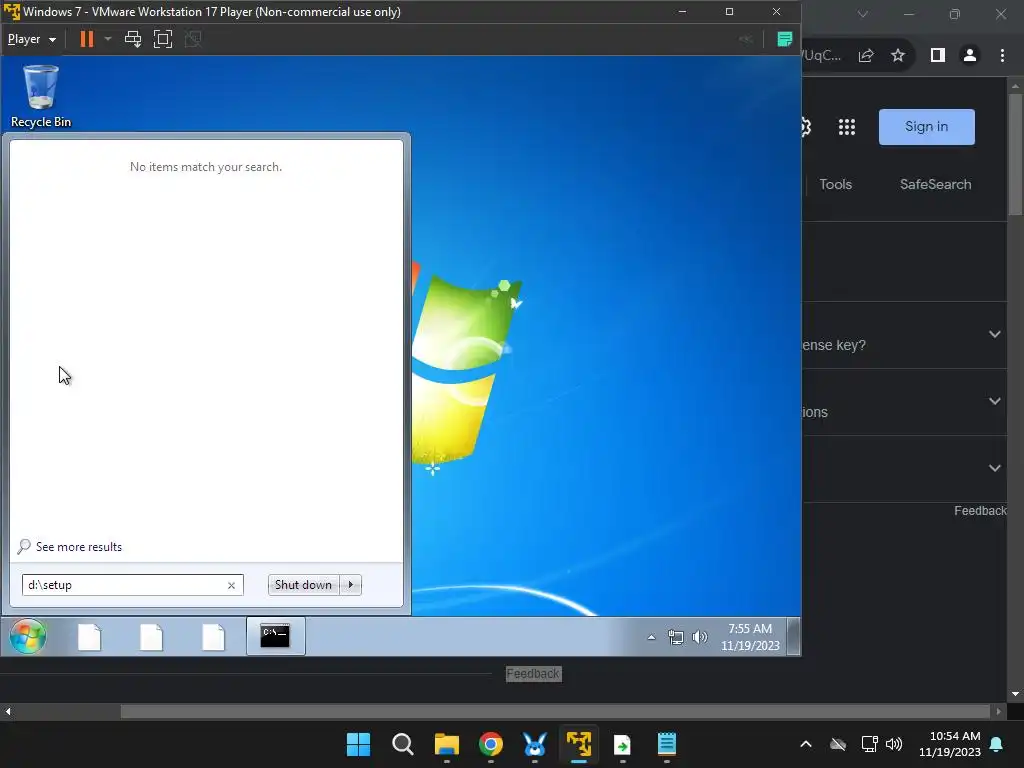Viewport: 1024px width, 768px height.
Task: Open Chrome tab search chevron
Action: coord(863,14)
